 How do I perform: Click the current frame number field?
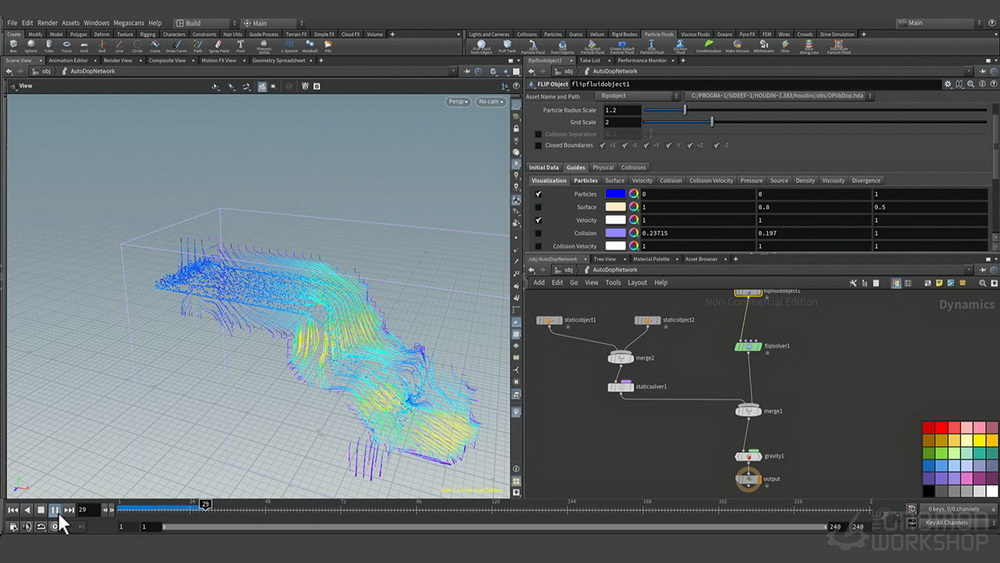(x=89, y=509)
